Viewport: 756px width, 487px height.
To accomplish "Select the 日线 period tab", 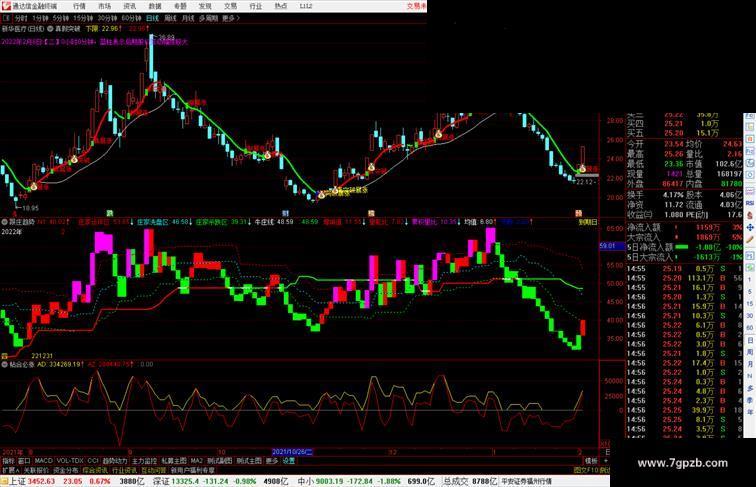I will tap(152, 18).
